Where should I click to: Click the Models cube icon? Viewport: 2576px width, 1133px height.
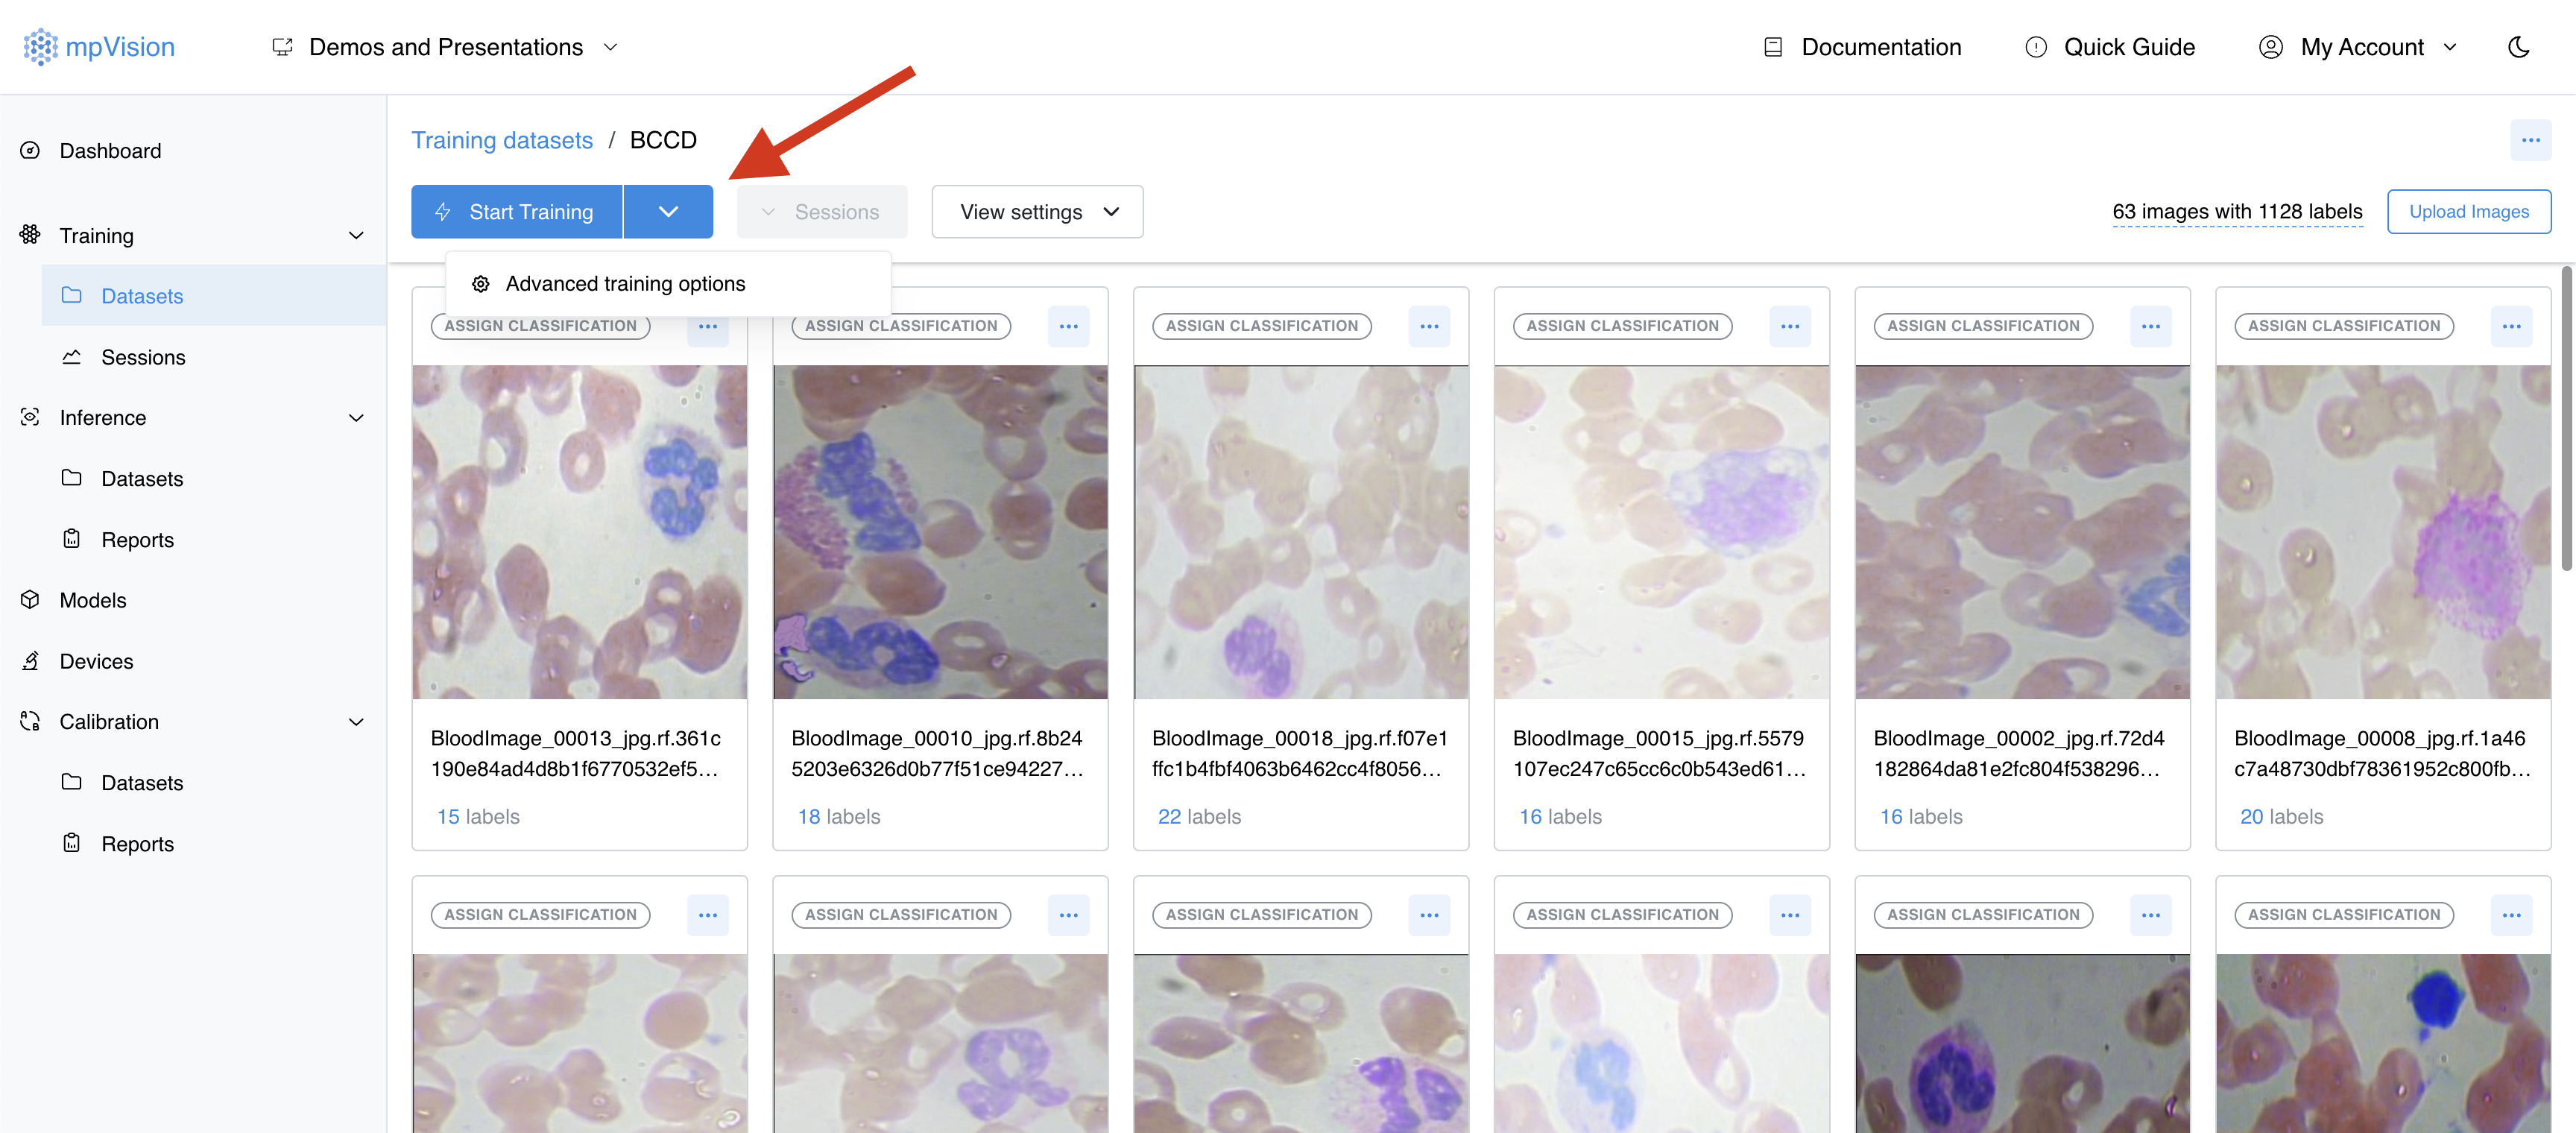[x=30, y=600]
